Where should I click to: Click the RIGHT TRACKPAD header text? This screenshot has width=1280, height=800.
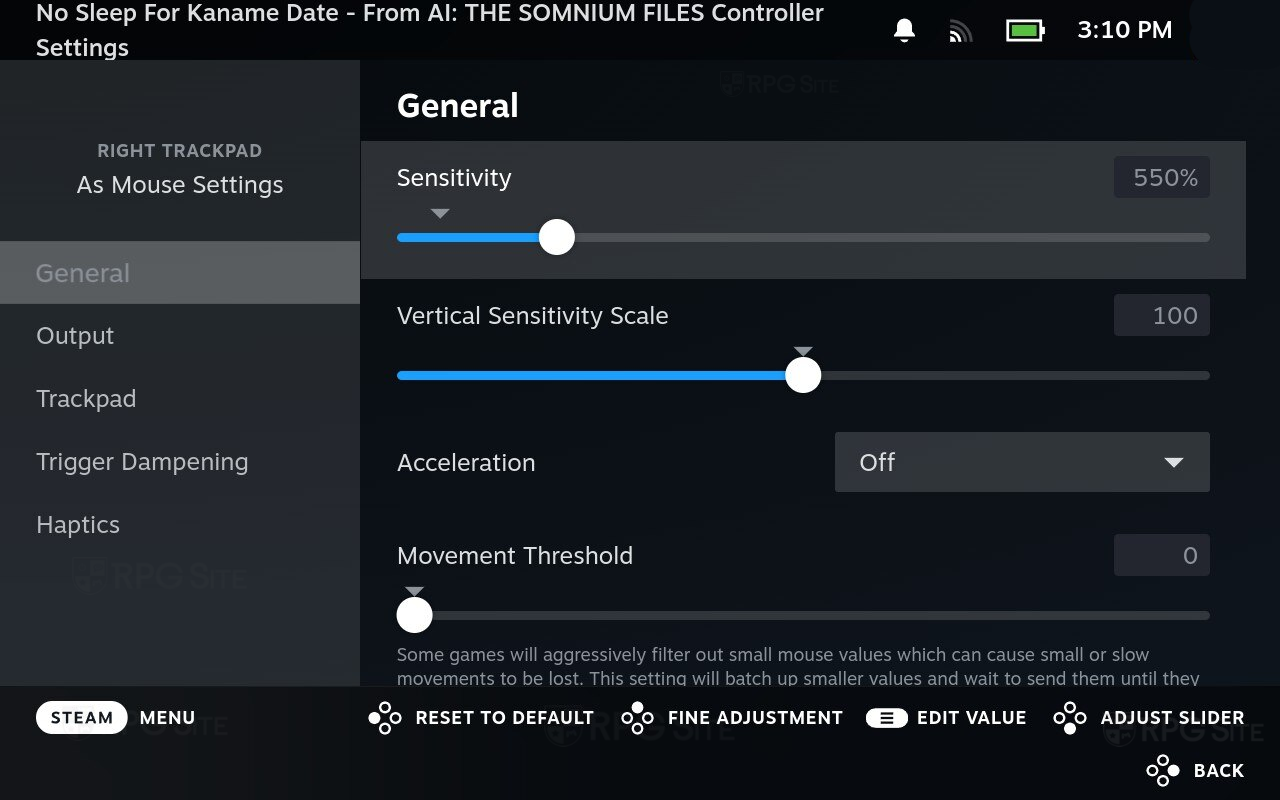(180, 151)
